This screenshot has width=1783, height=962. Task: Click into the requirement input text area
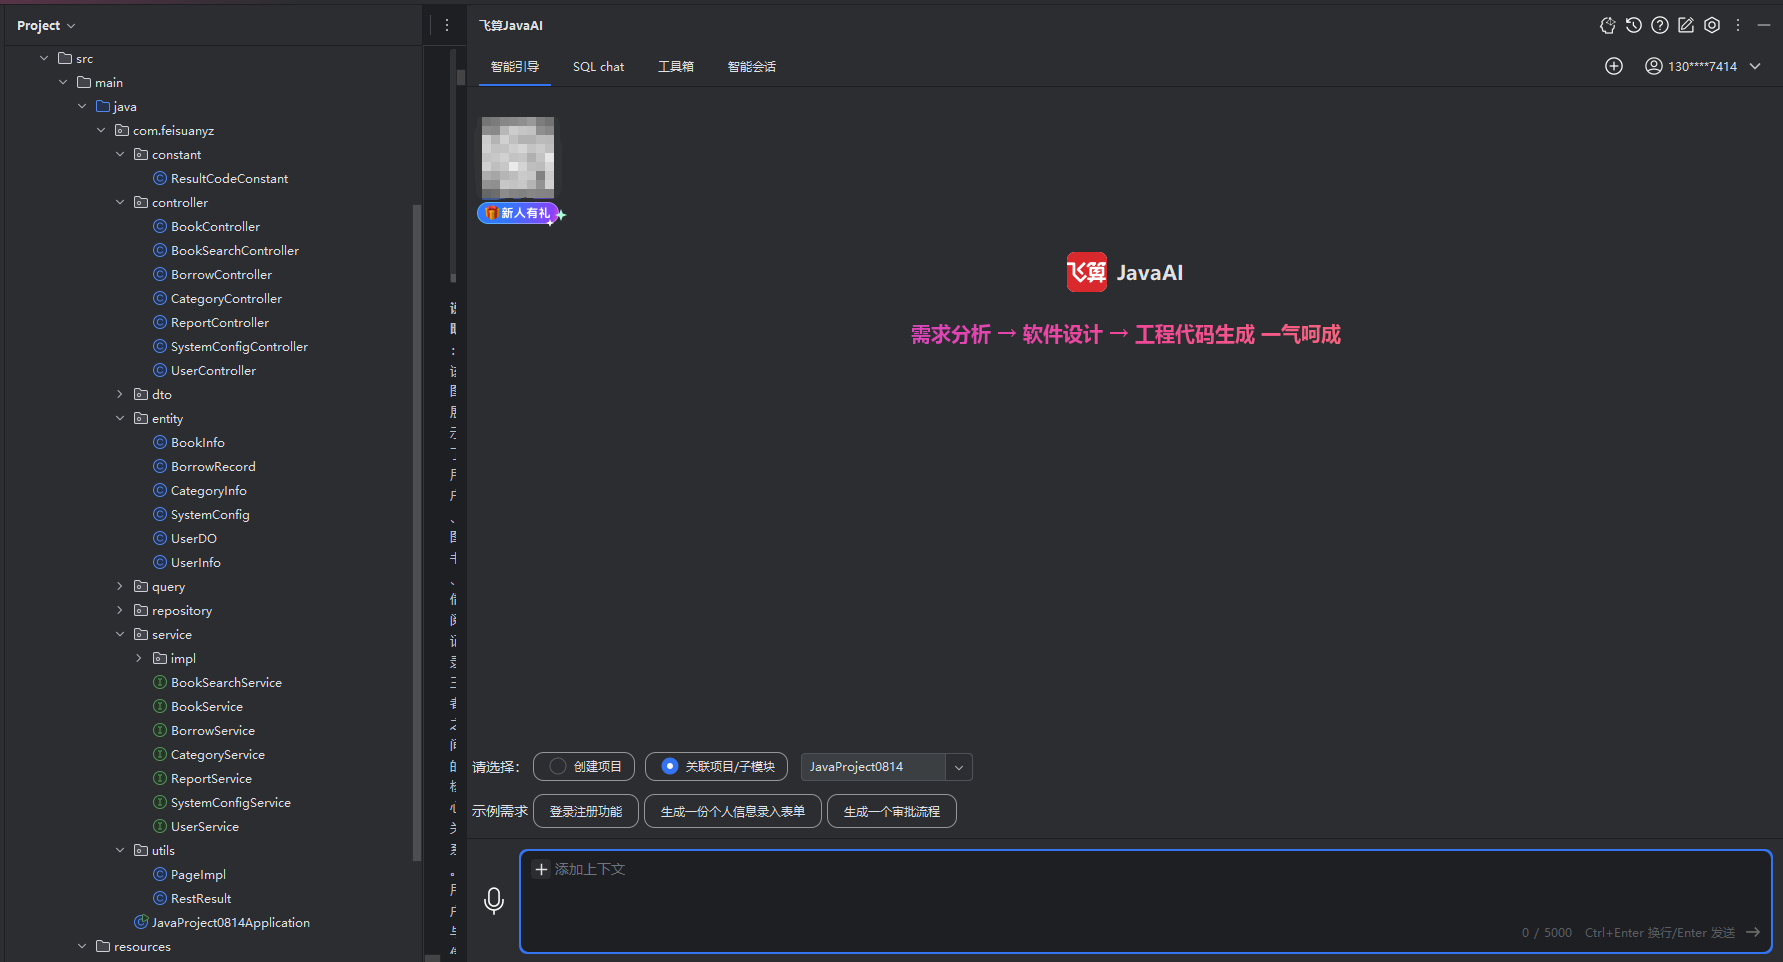(x=1145, y=901)
